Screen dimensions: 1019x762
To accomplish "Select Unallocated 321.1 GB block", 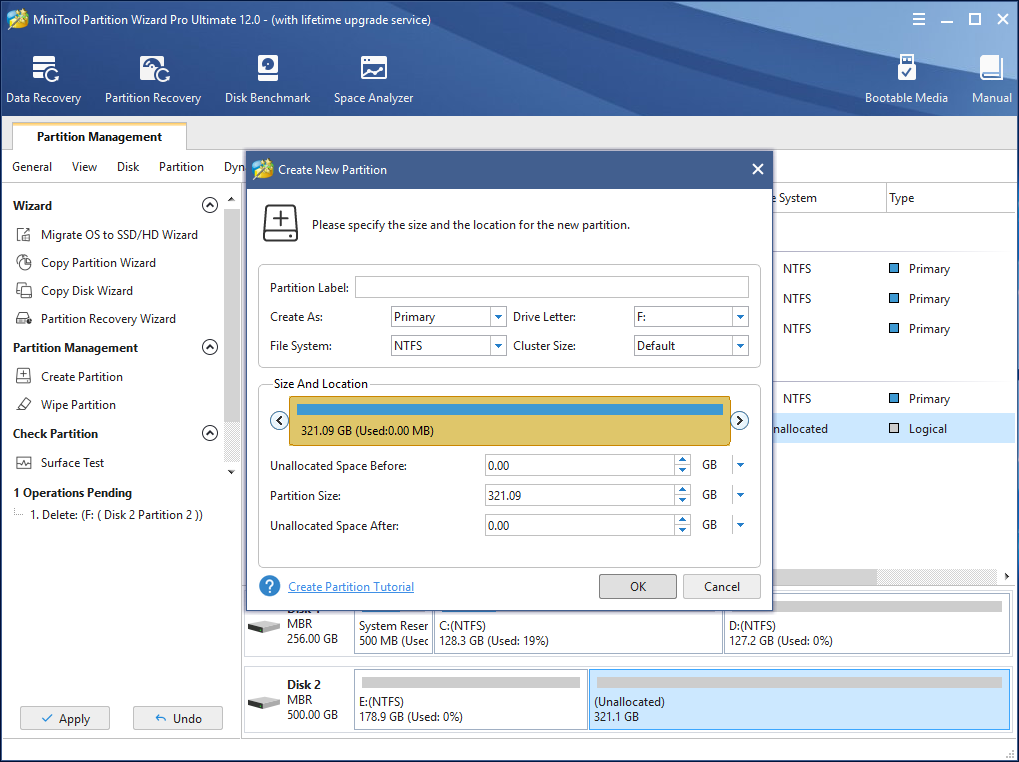I will click(x=799, y=700).
